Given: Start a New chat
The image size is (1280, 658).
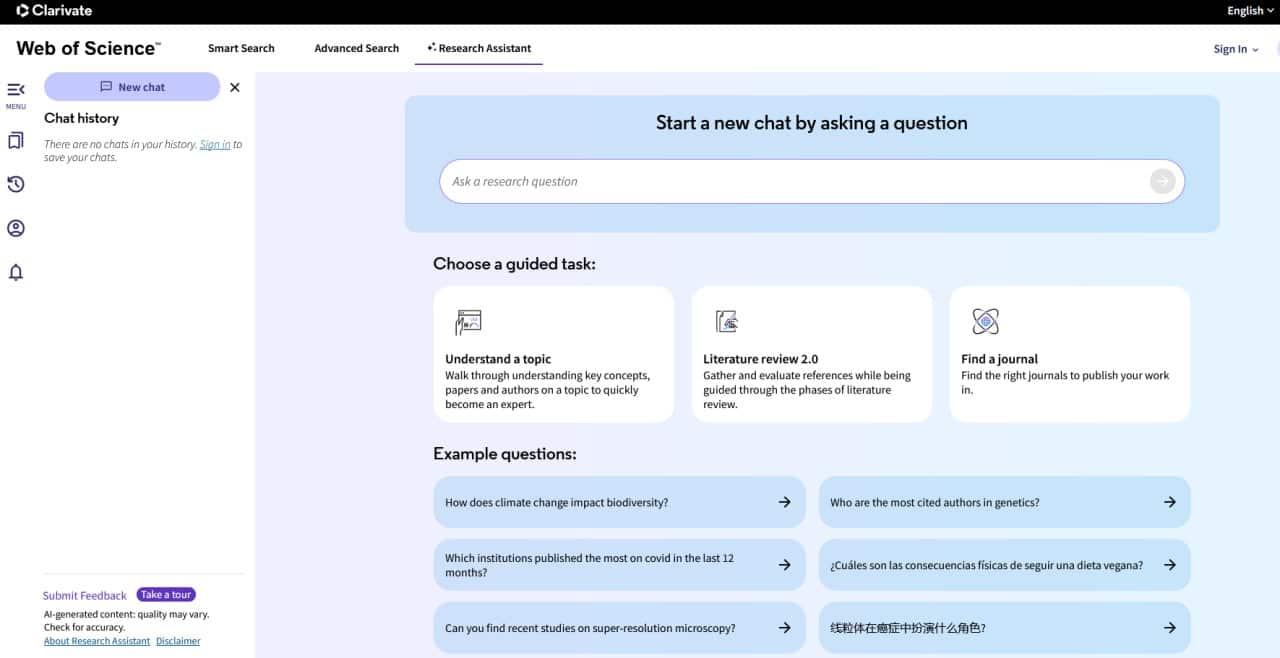Looking at the screenshot, I should 132,87.
